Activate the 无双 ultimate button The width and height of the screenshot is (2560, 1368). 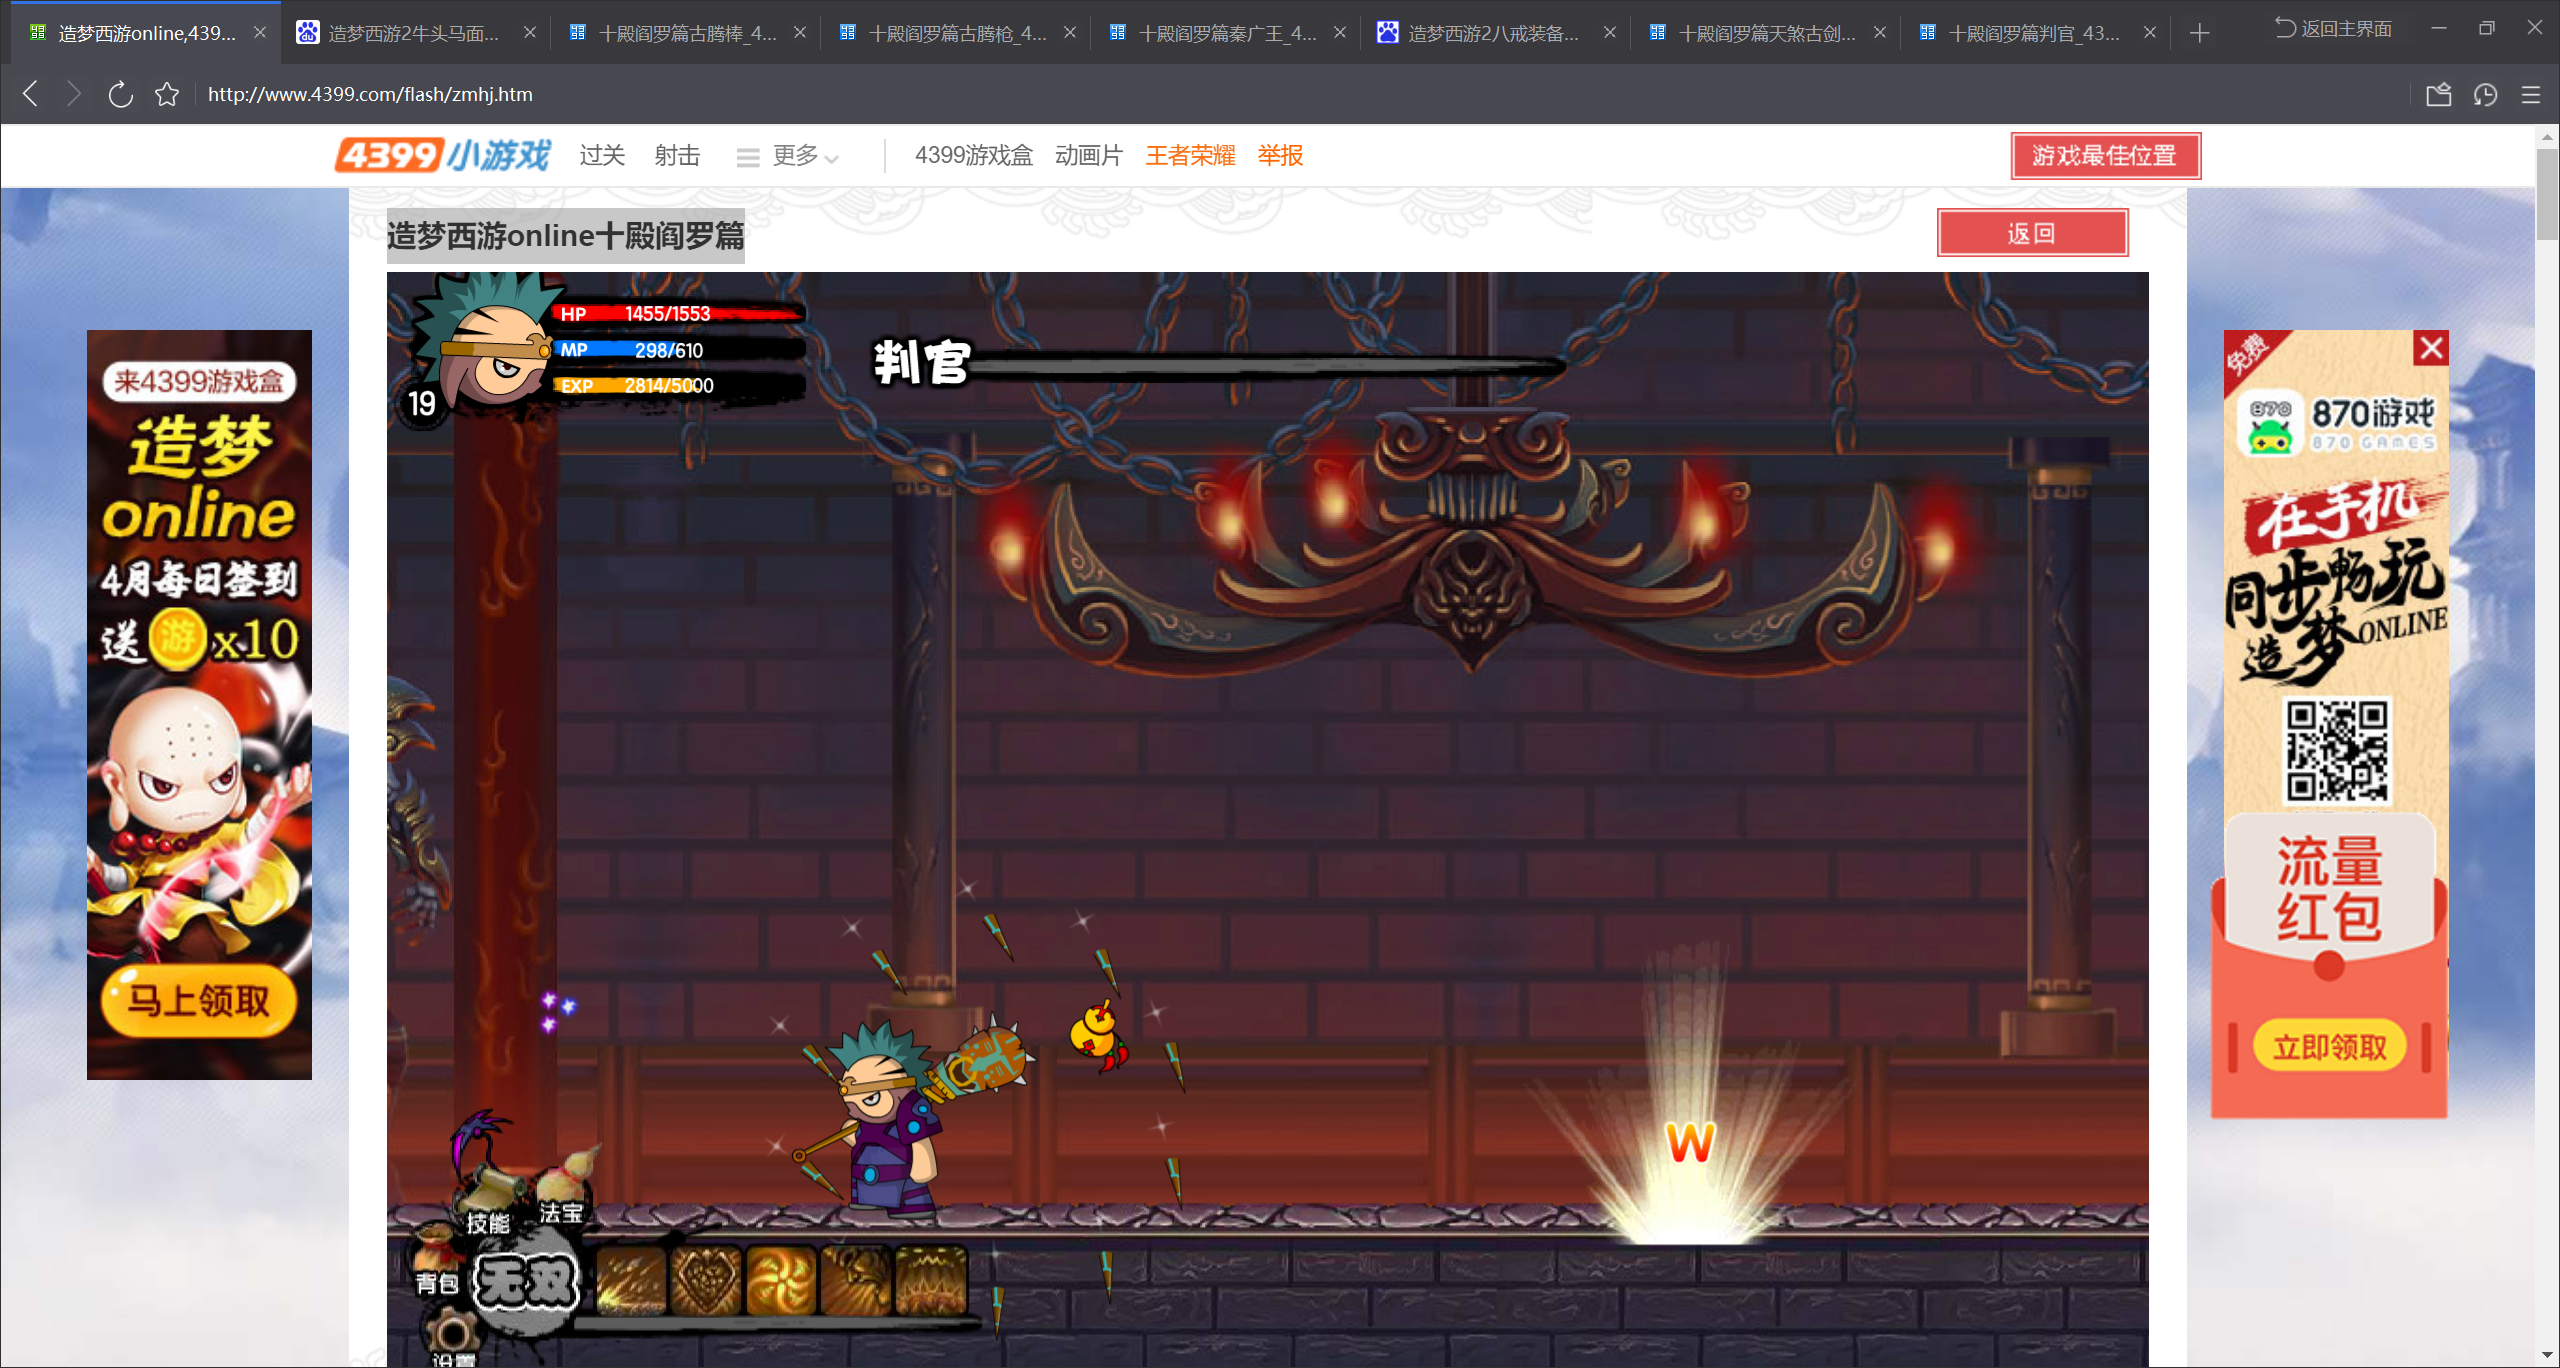[x=526, y=1282]
